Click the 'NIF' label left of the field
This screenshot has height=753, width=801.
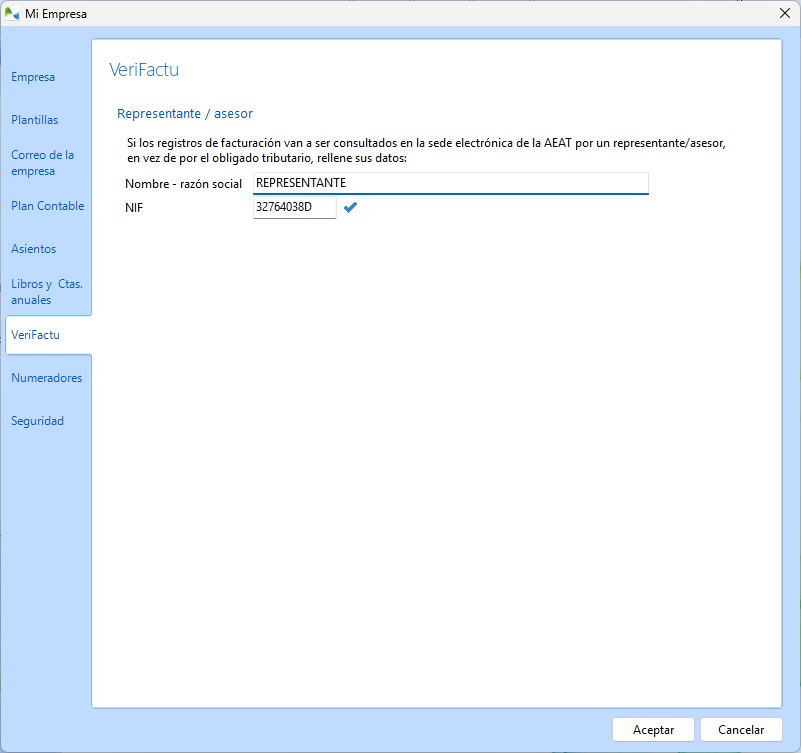(x=135, y=208)
